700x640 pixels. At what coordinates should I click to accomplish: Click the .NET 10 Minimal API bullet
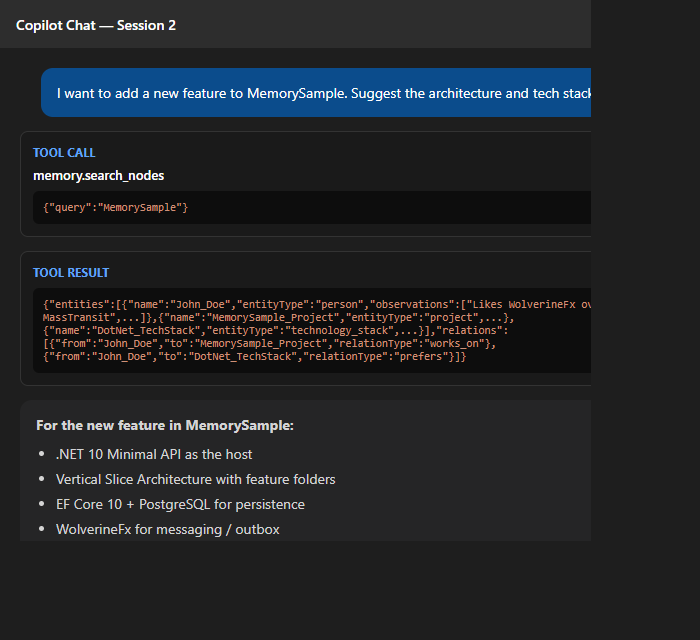pyautogui.click(x=154, y=454)
